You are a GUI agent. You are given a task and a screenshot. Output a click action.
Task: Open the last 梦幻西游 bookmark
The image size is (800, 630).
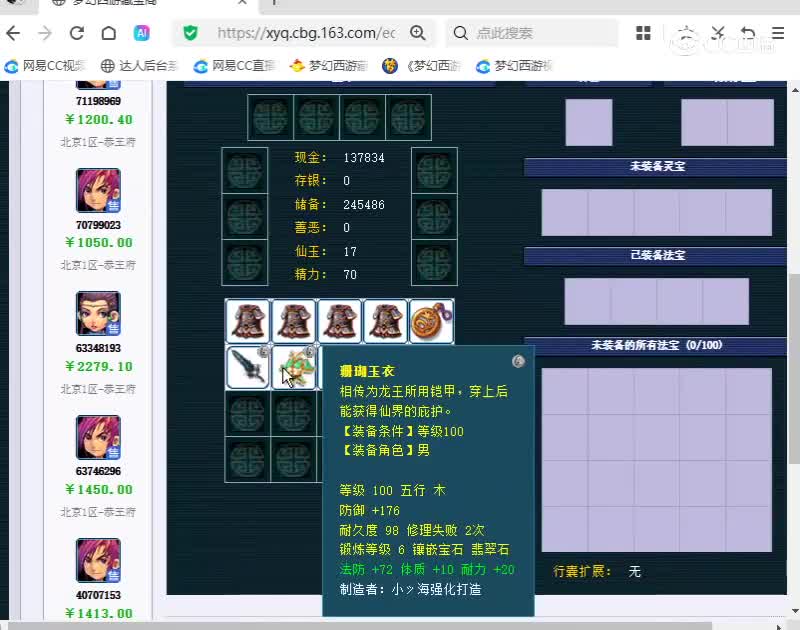point(514,66)
